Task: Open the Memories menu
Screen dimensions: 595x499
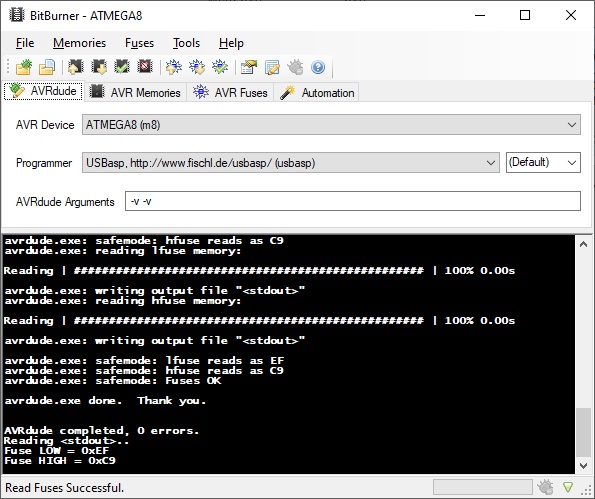Action: [x=79, y=43]
